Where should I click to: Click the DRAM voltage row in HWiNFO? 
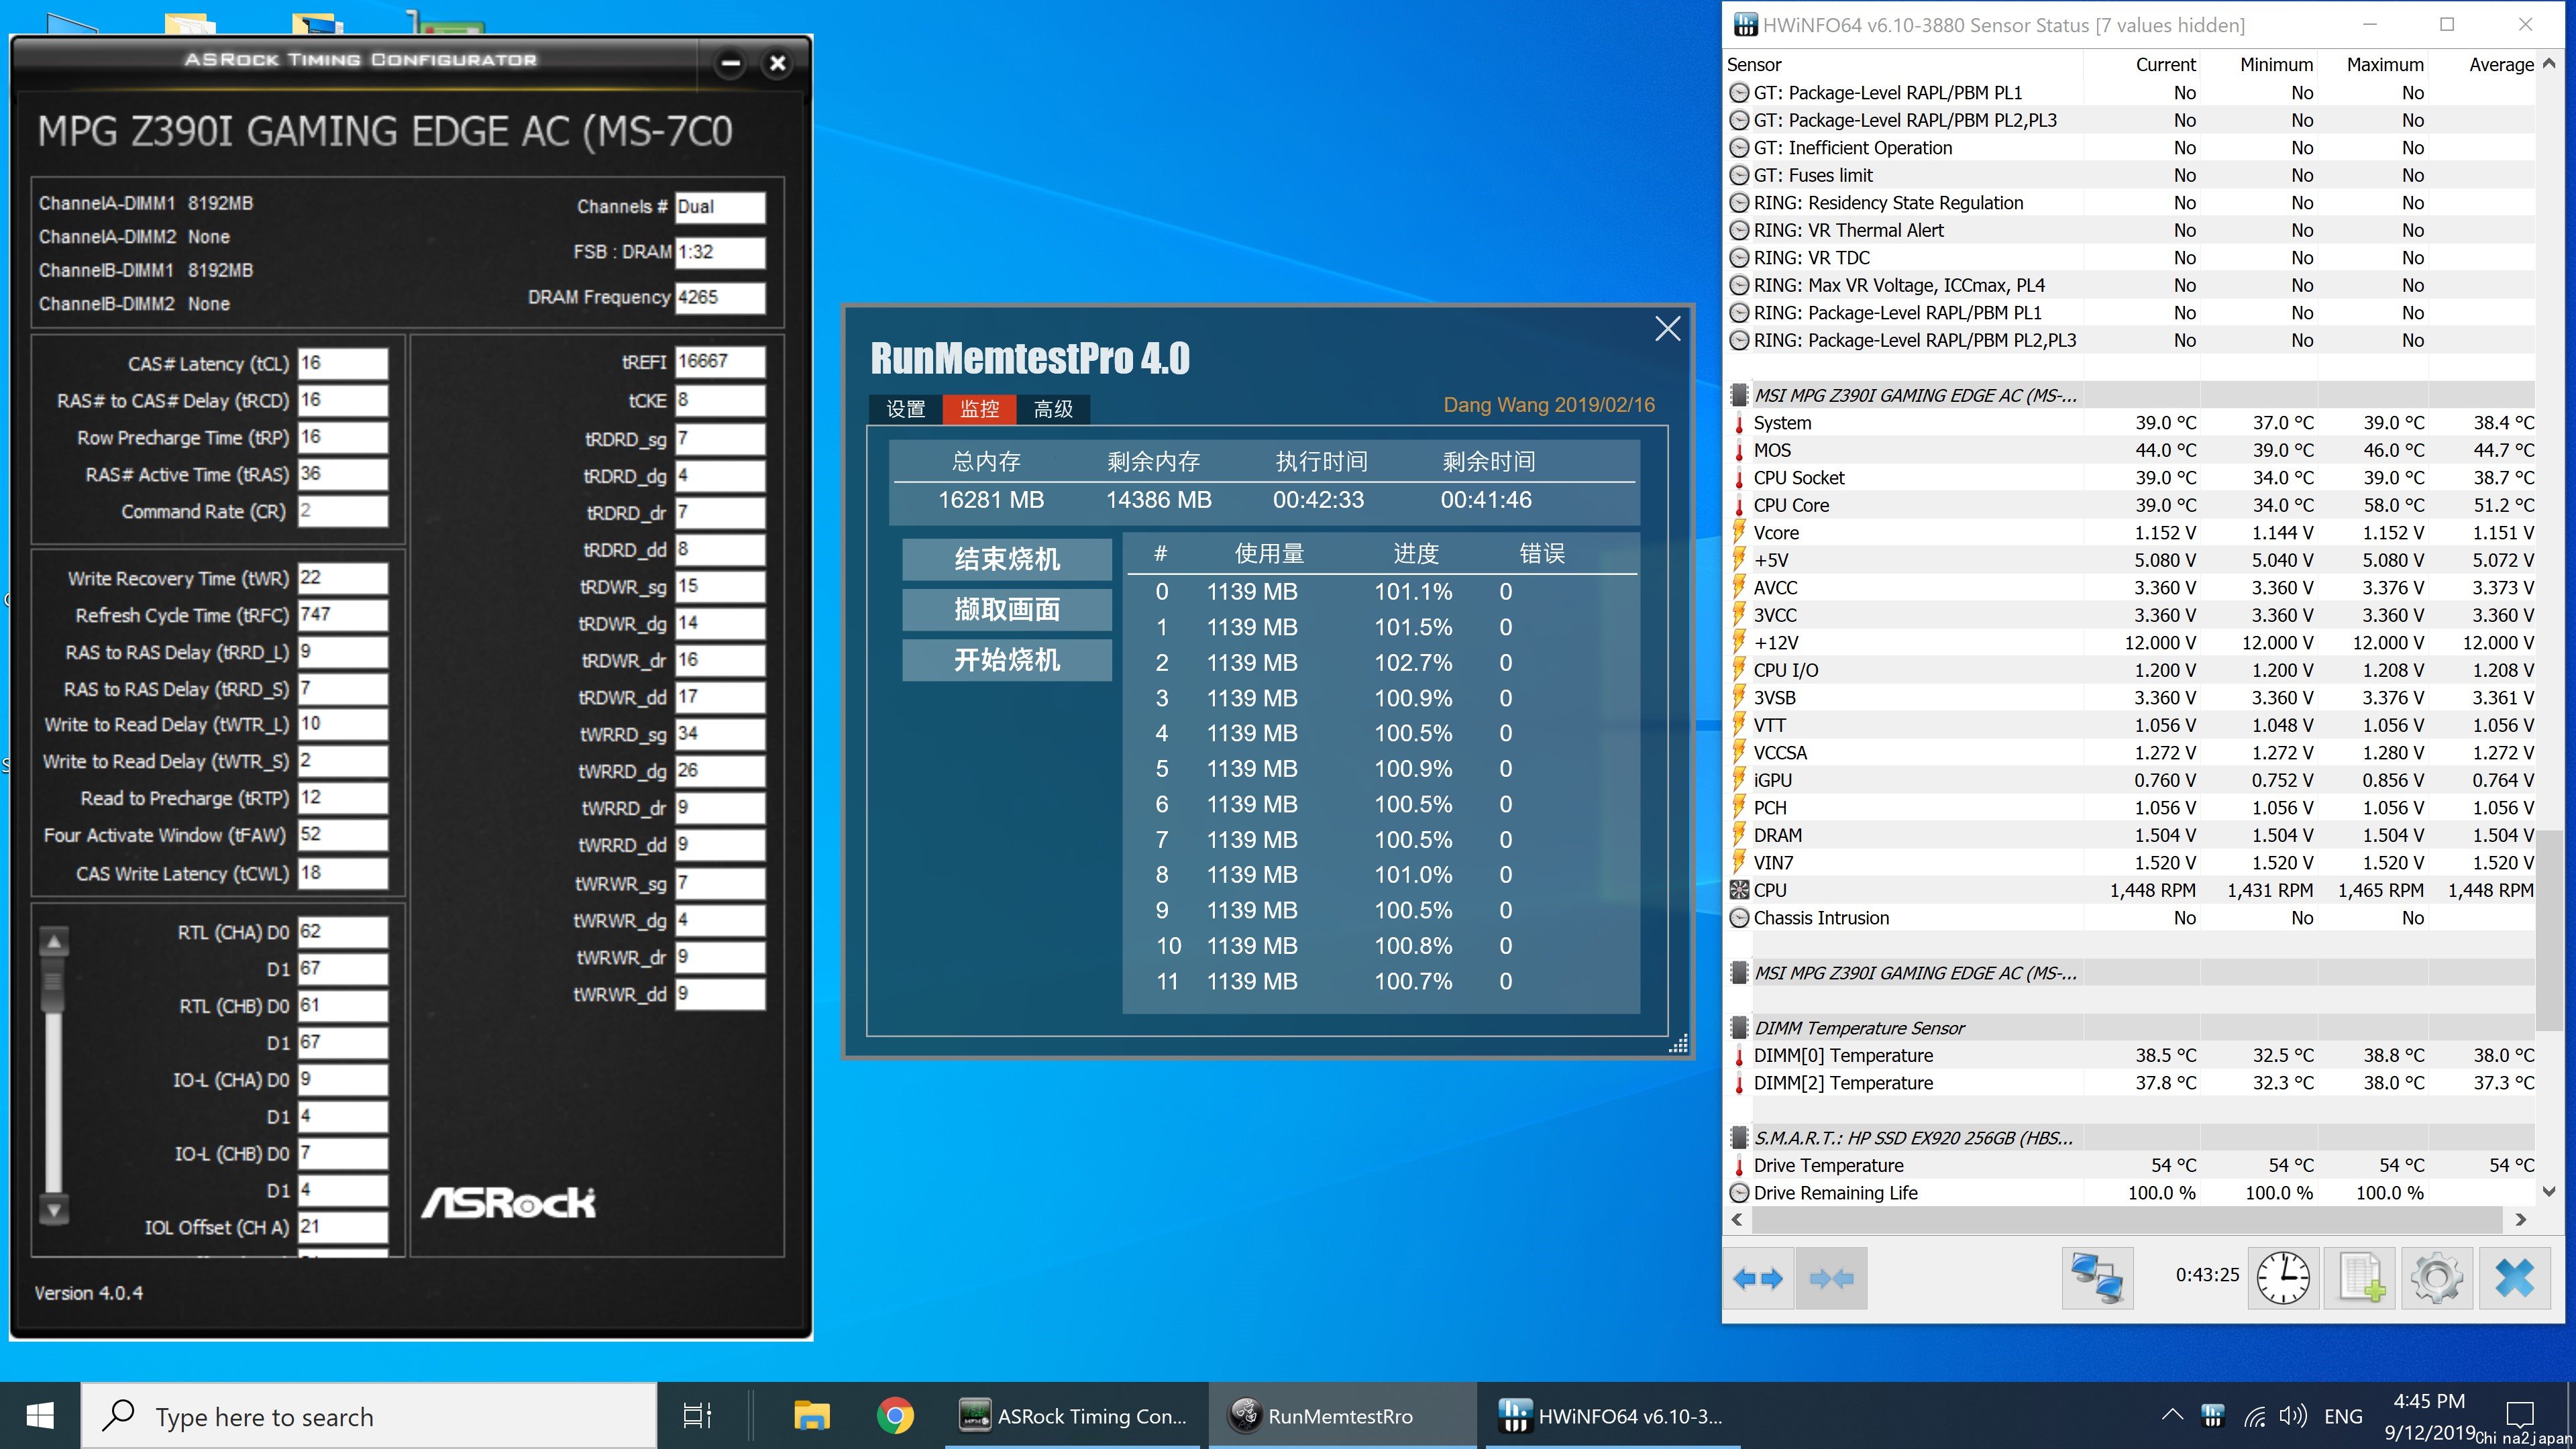pos(2132,835)
